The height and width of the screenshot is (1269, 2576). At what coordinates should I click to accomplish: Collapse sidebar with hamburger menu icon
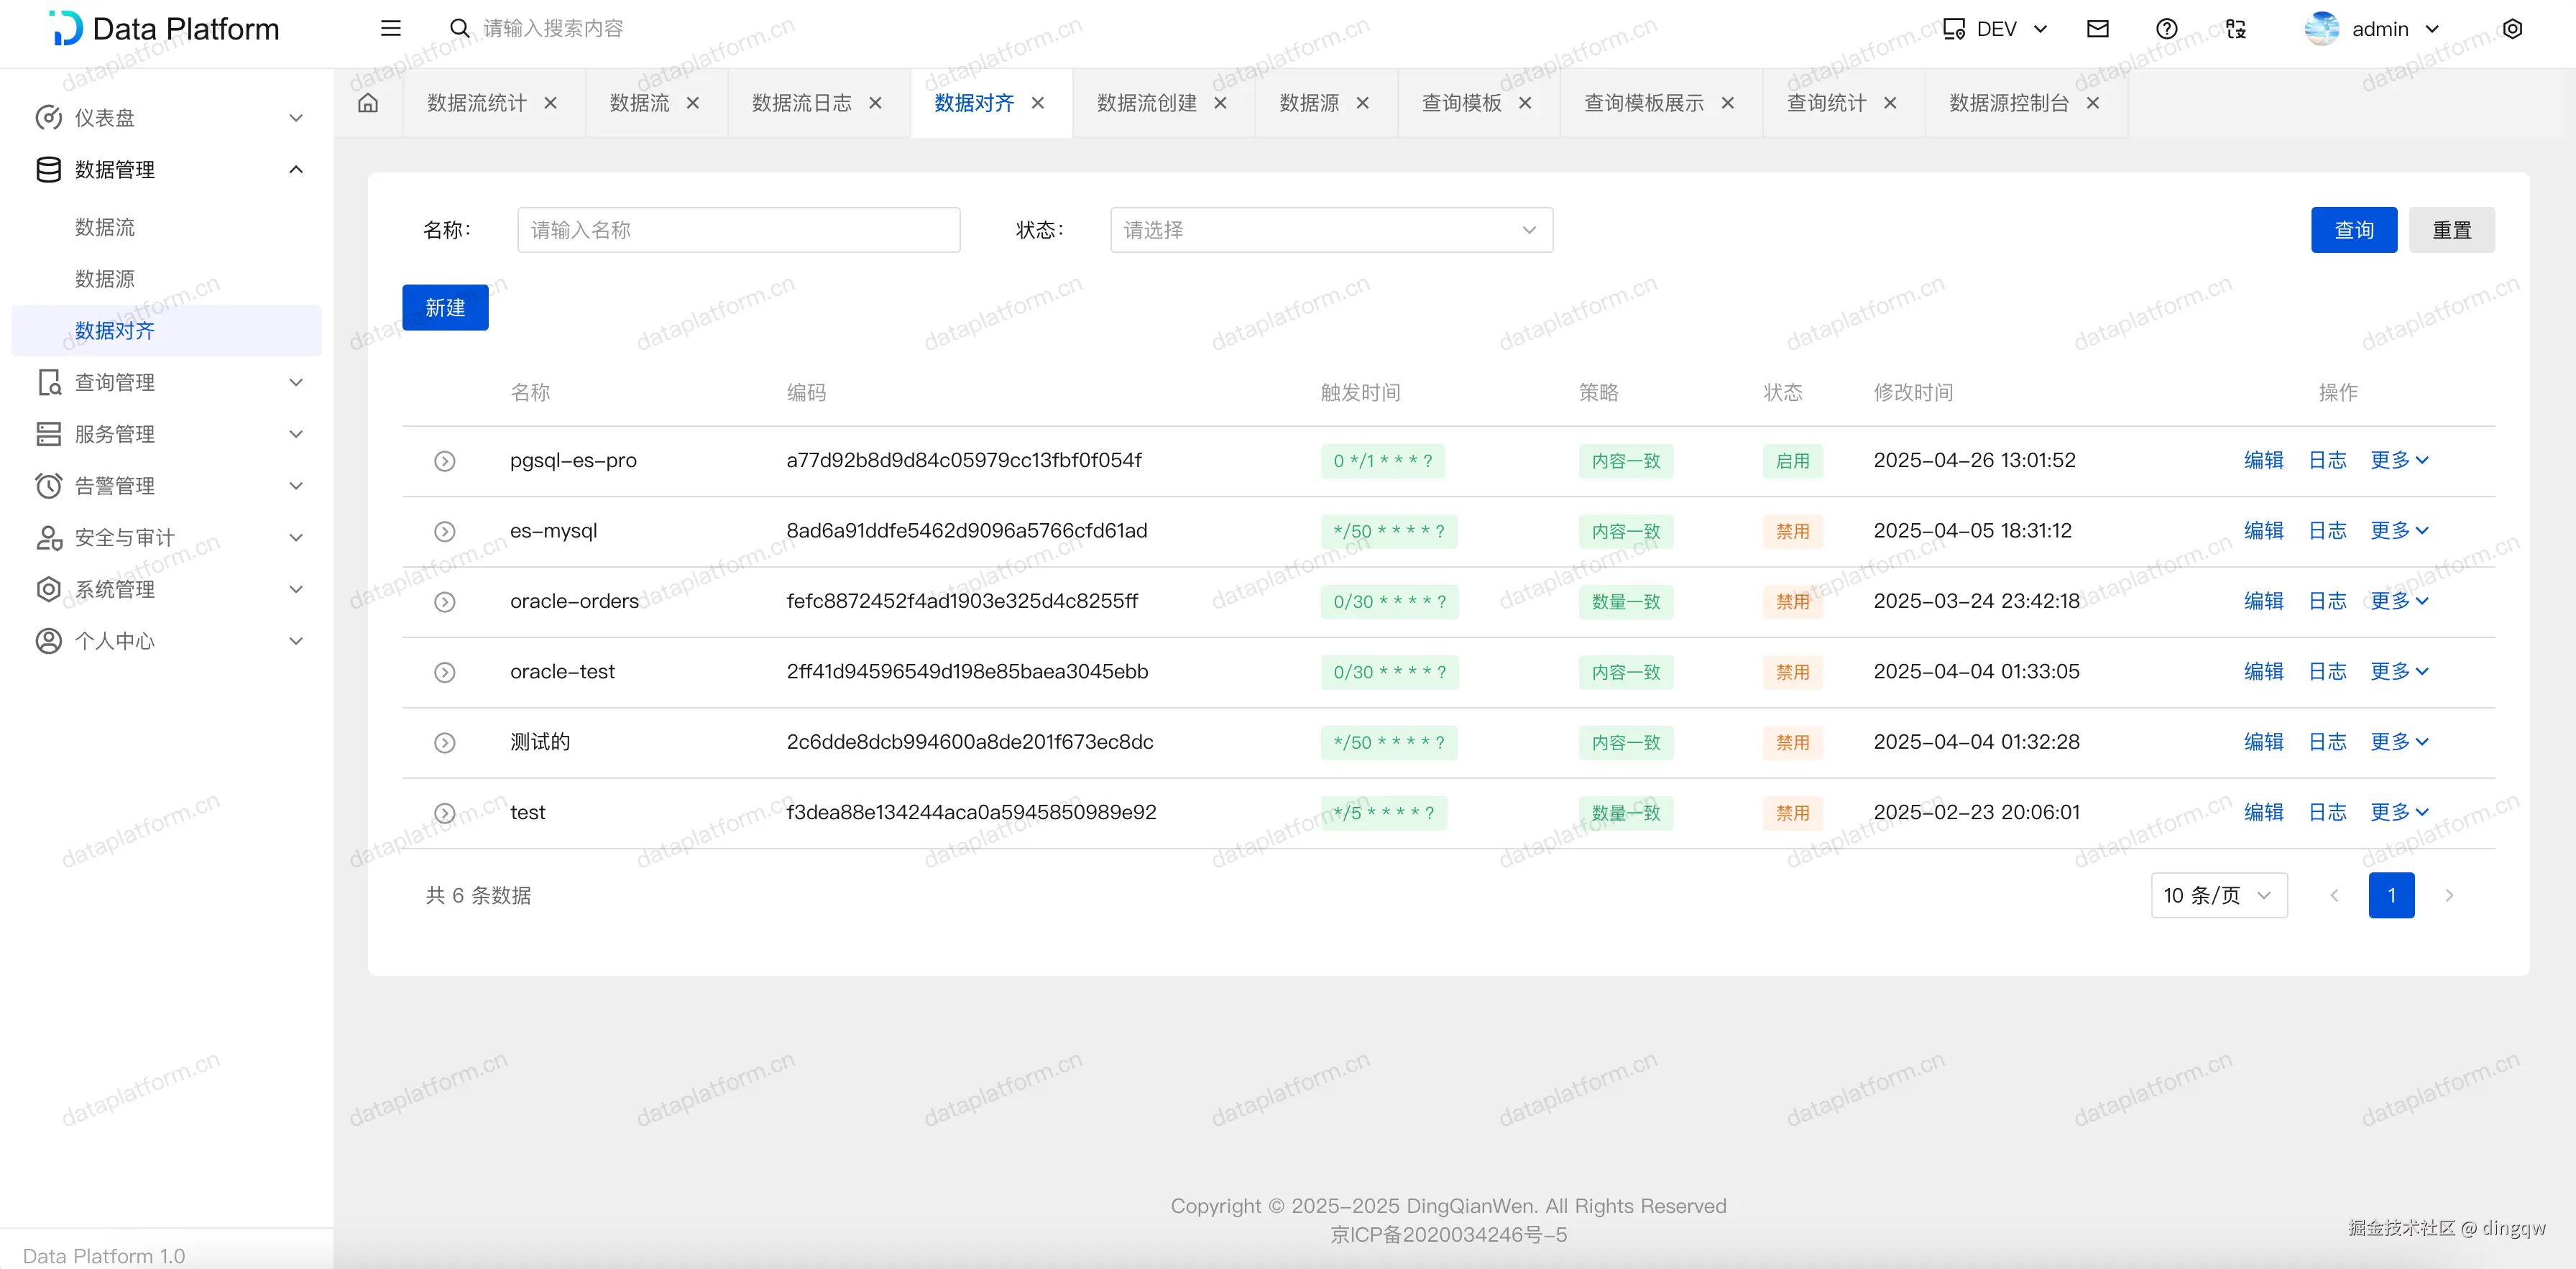pyautogui.click(x=391, y=29)
